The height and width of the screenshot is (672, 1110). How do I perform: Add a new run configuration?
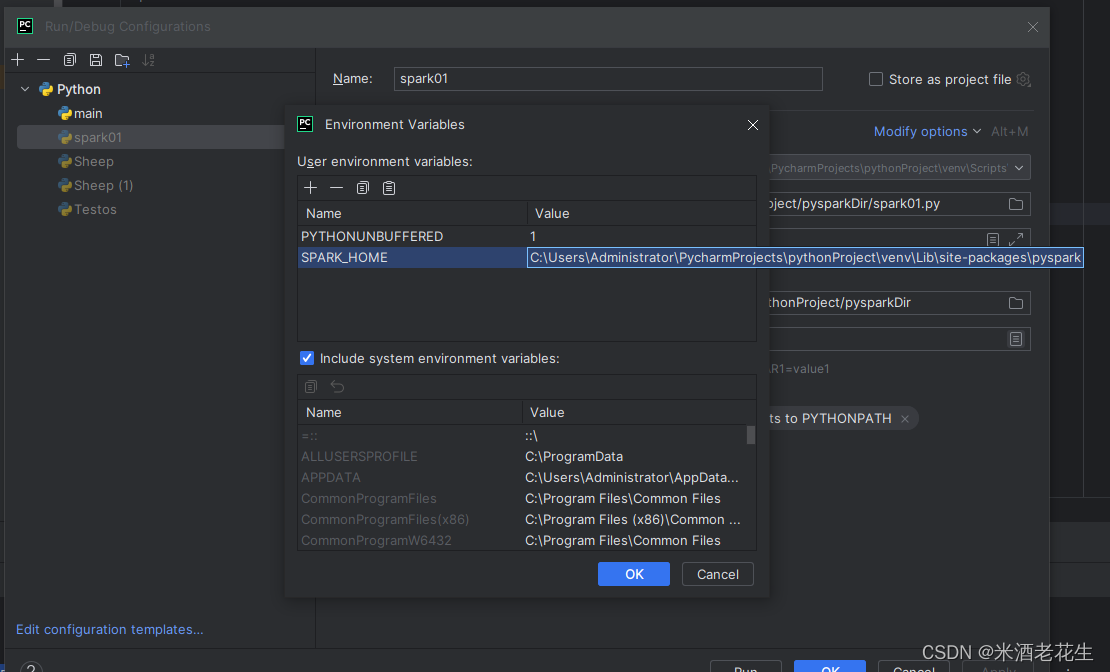point(17,60)
